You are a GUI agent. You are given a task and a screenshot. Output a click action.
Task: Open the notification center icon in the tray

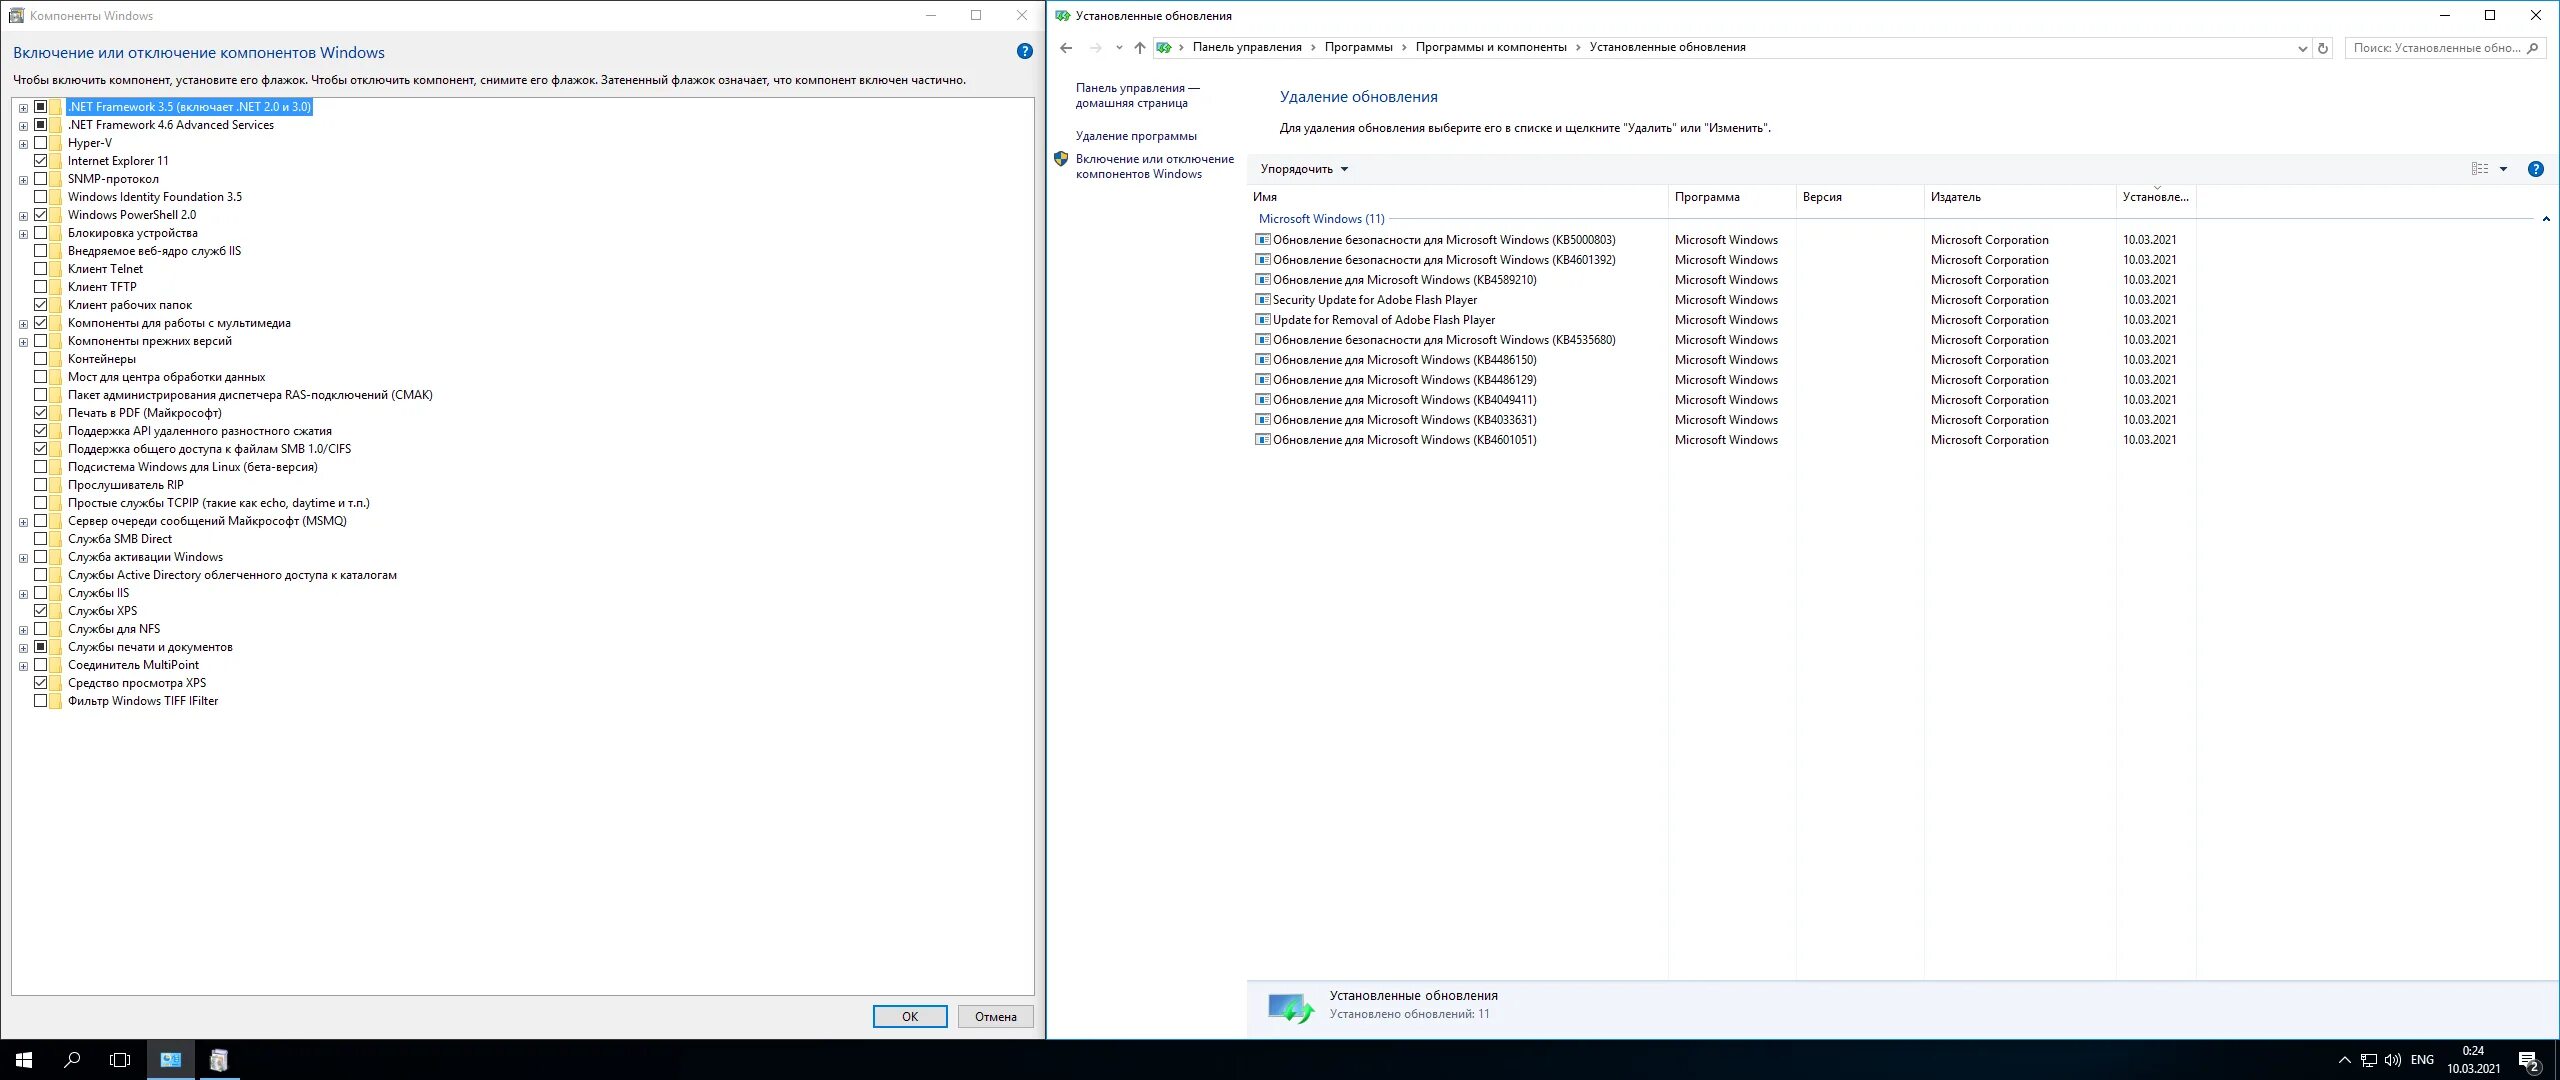2528,1061
